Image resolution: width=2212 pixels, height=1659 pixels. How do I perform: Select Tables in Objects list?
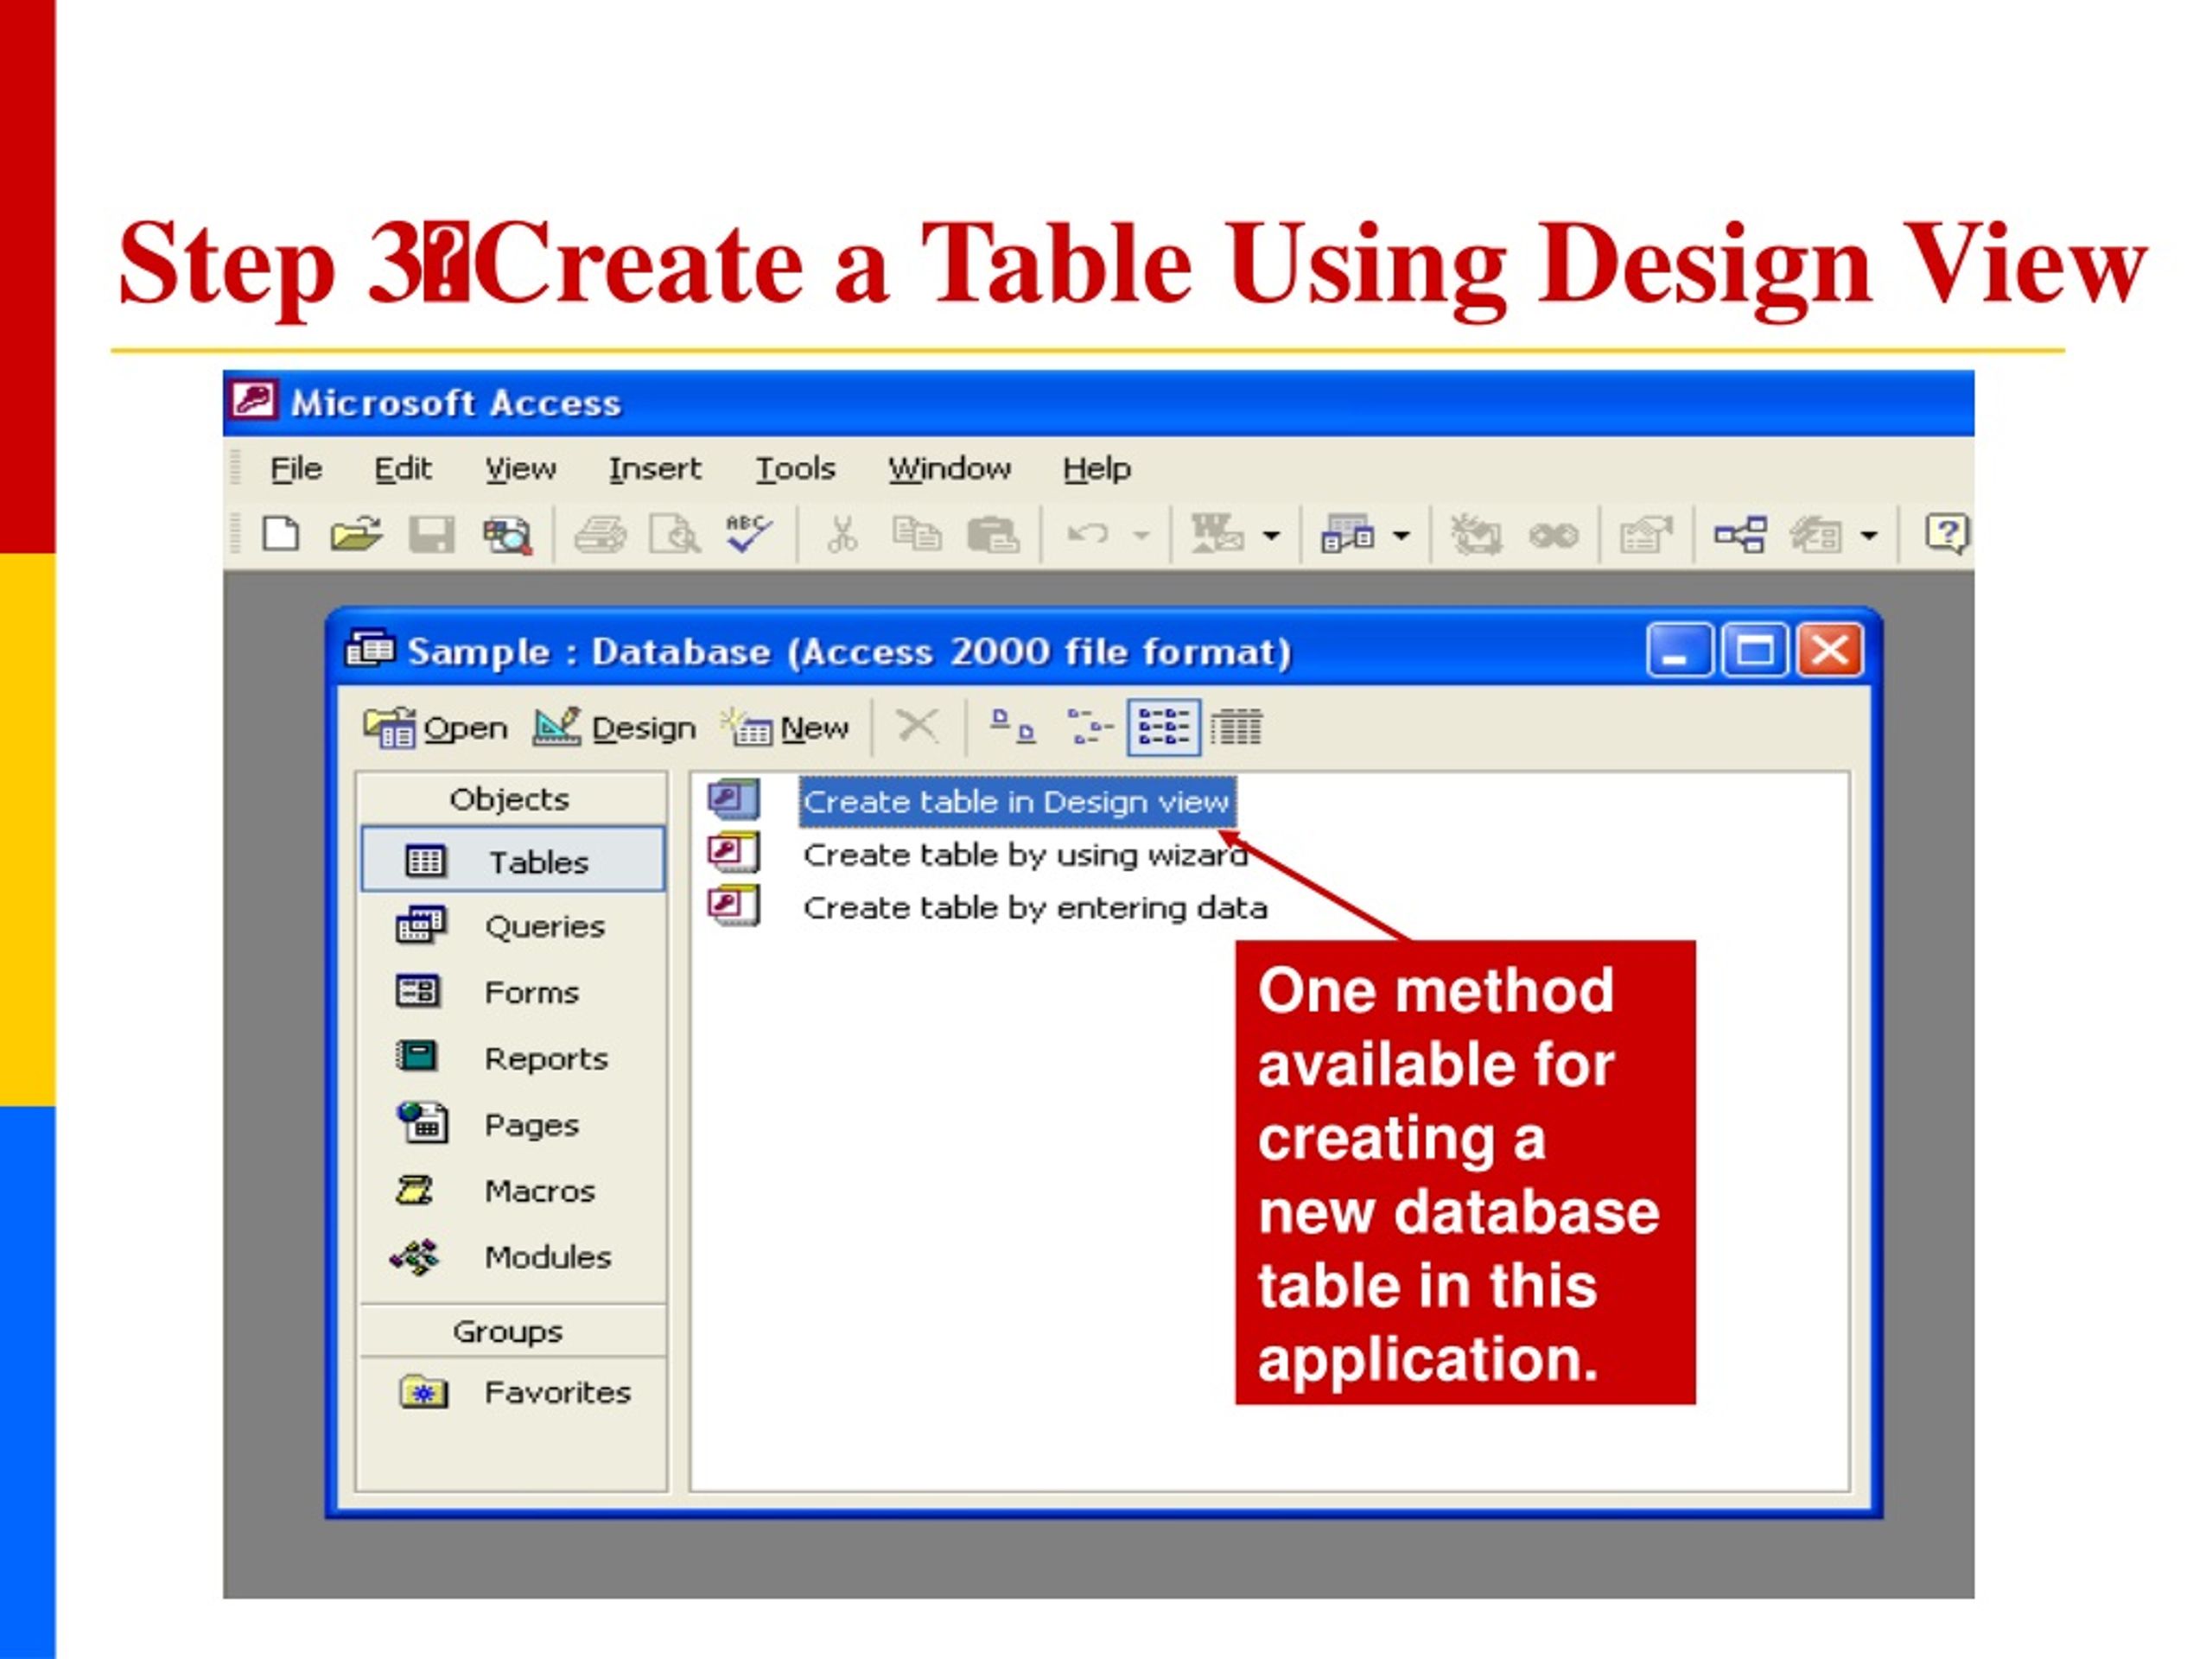[512, 860]
